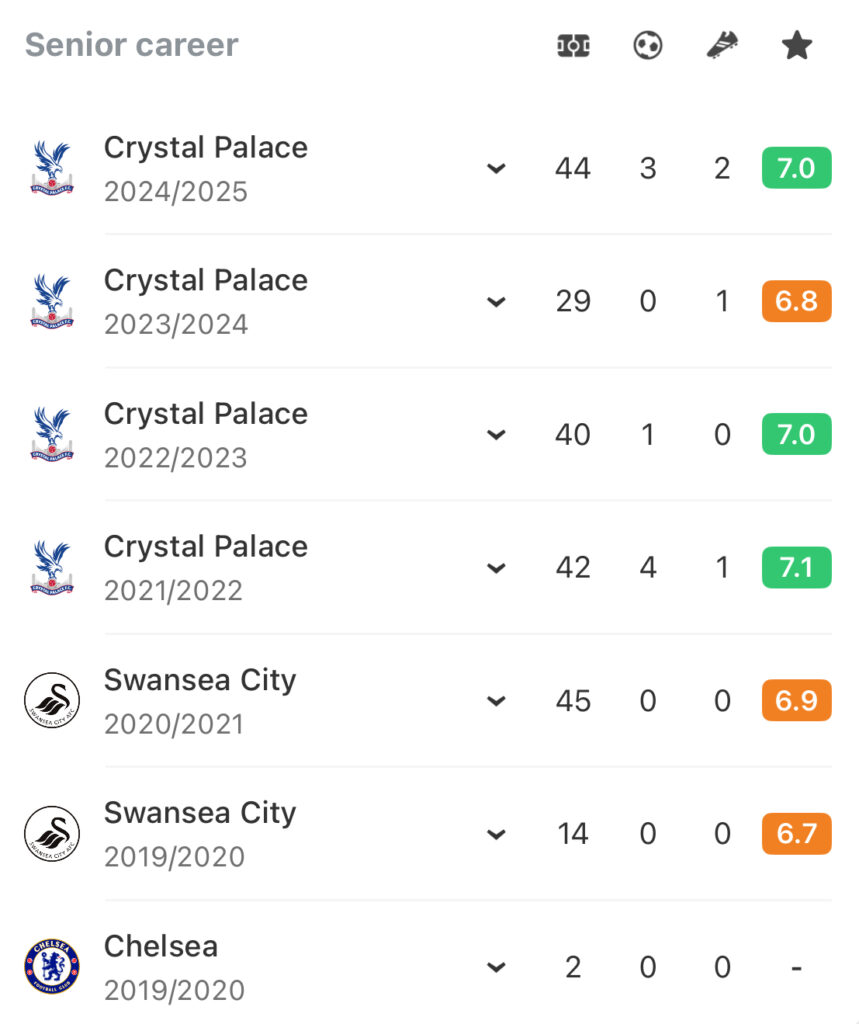Click the rating star icon
859x1024 pixels.
(796, 46)
